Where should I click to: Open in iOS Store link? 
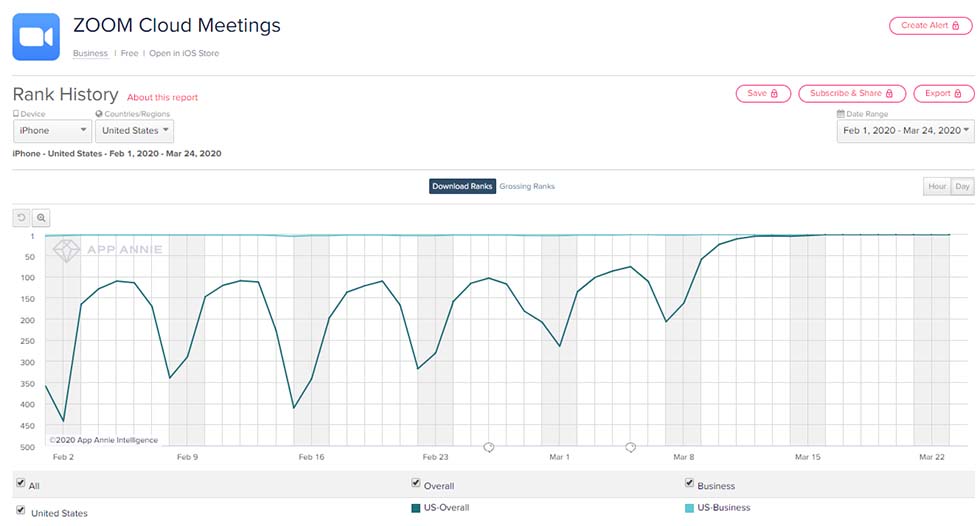(184, 53)
